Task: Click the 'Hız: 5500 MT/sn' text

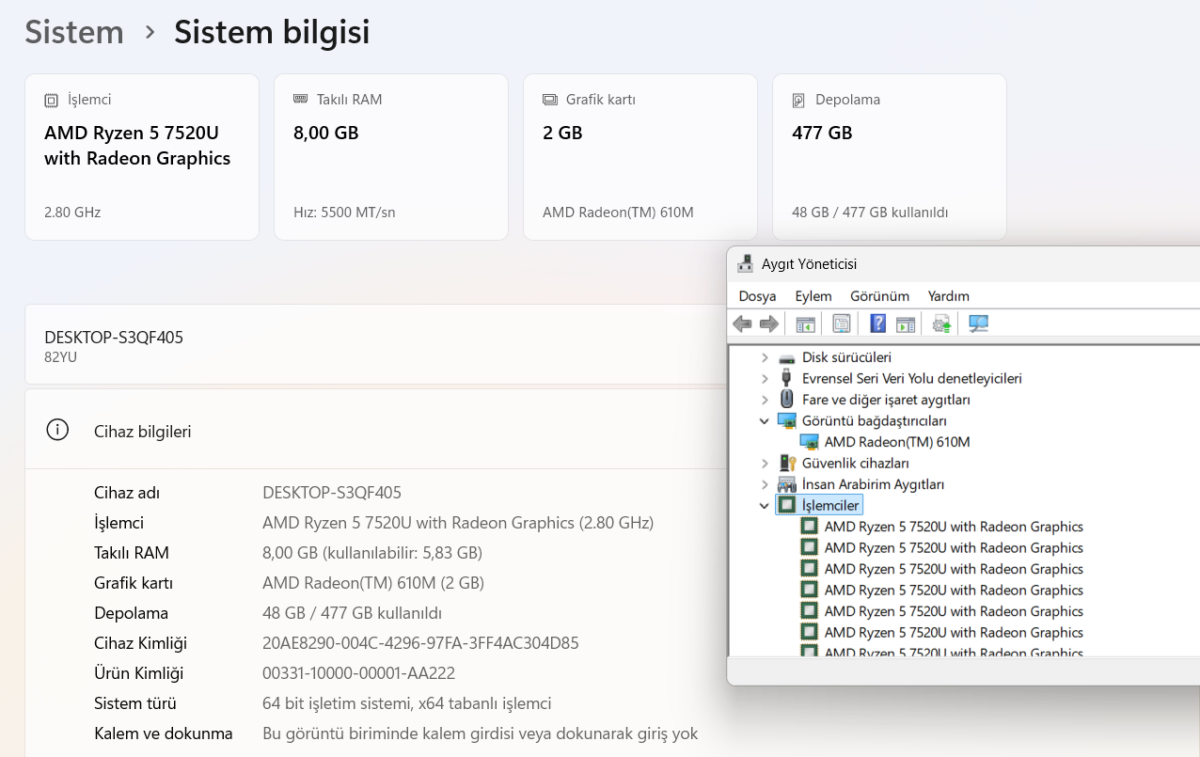Action: pyautogui.click(x=344, y=213)
